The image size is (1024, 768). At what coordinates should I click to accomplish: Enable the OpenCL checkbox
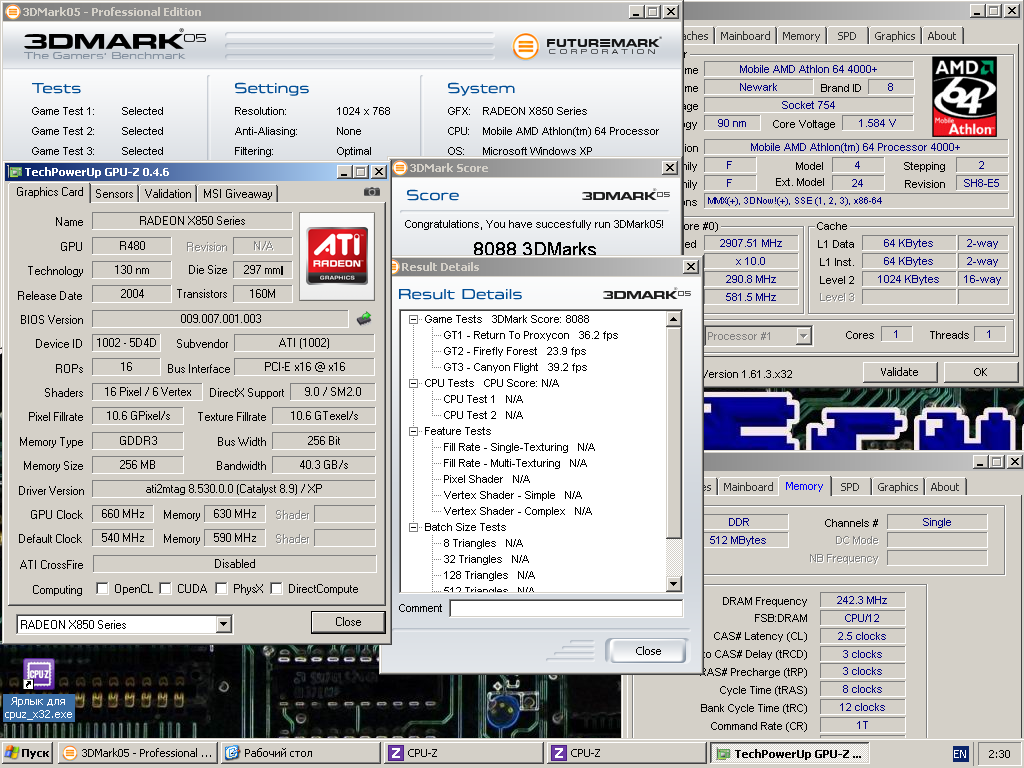pos(102,588)
